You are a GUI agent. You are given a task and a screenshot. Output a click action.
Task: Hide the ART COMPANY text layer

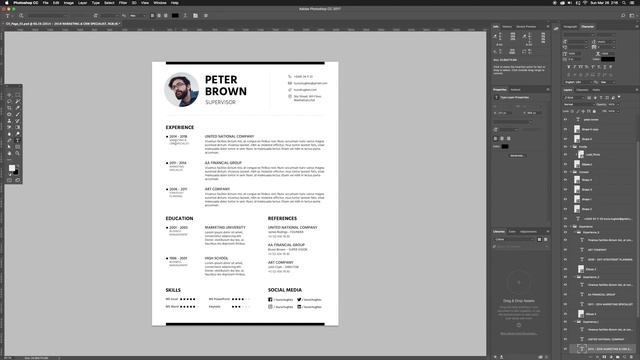pyautogui.click(x=565, y=250)
